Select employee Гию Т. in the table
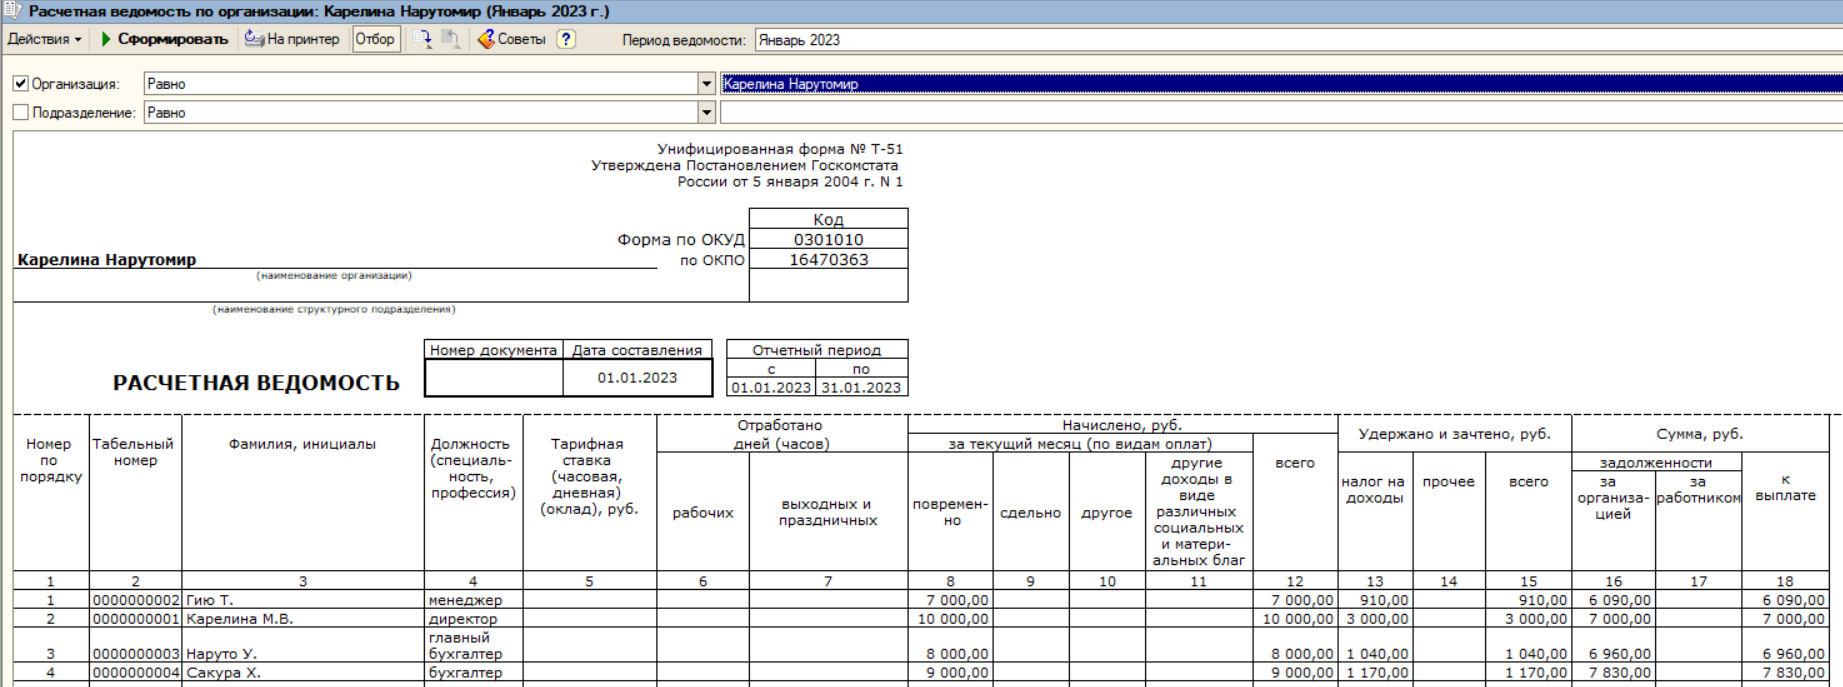 click(x=303, y=600)
